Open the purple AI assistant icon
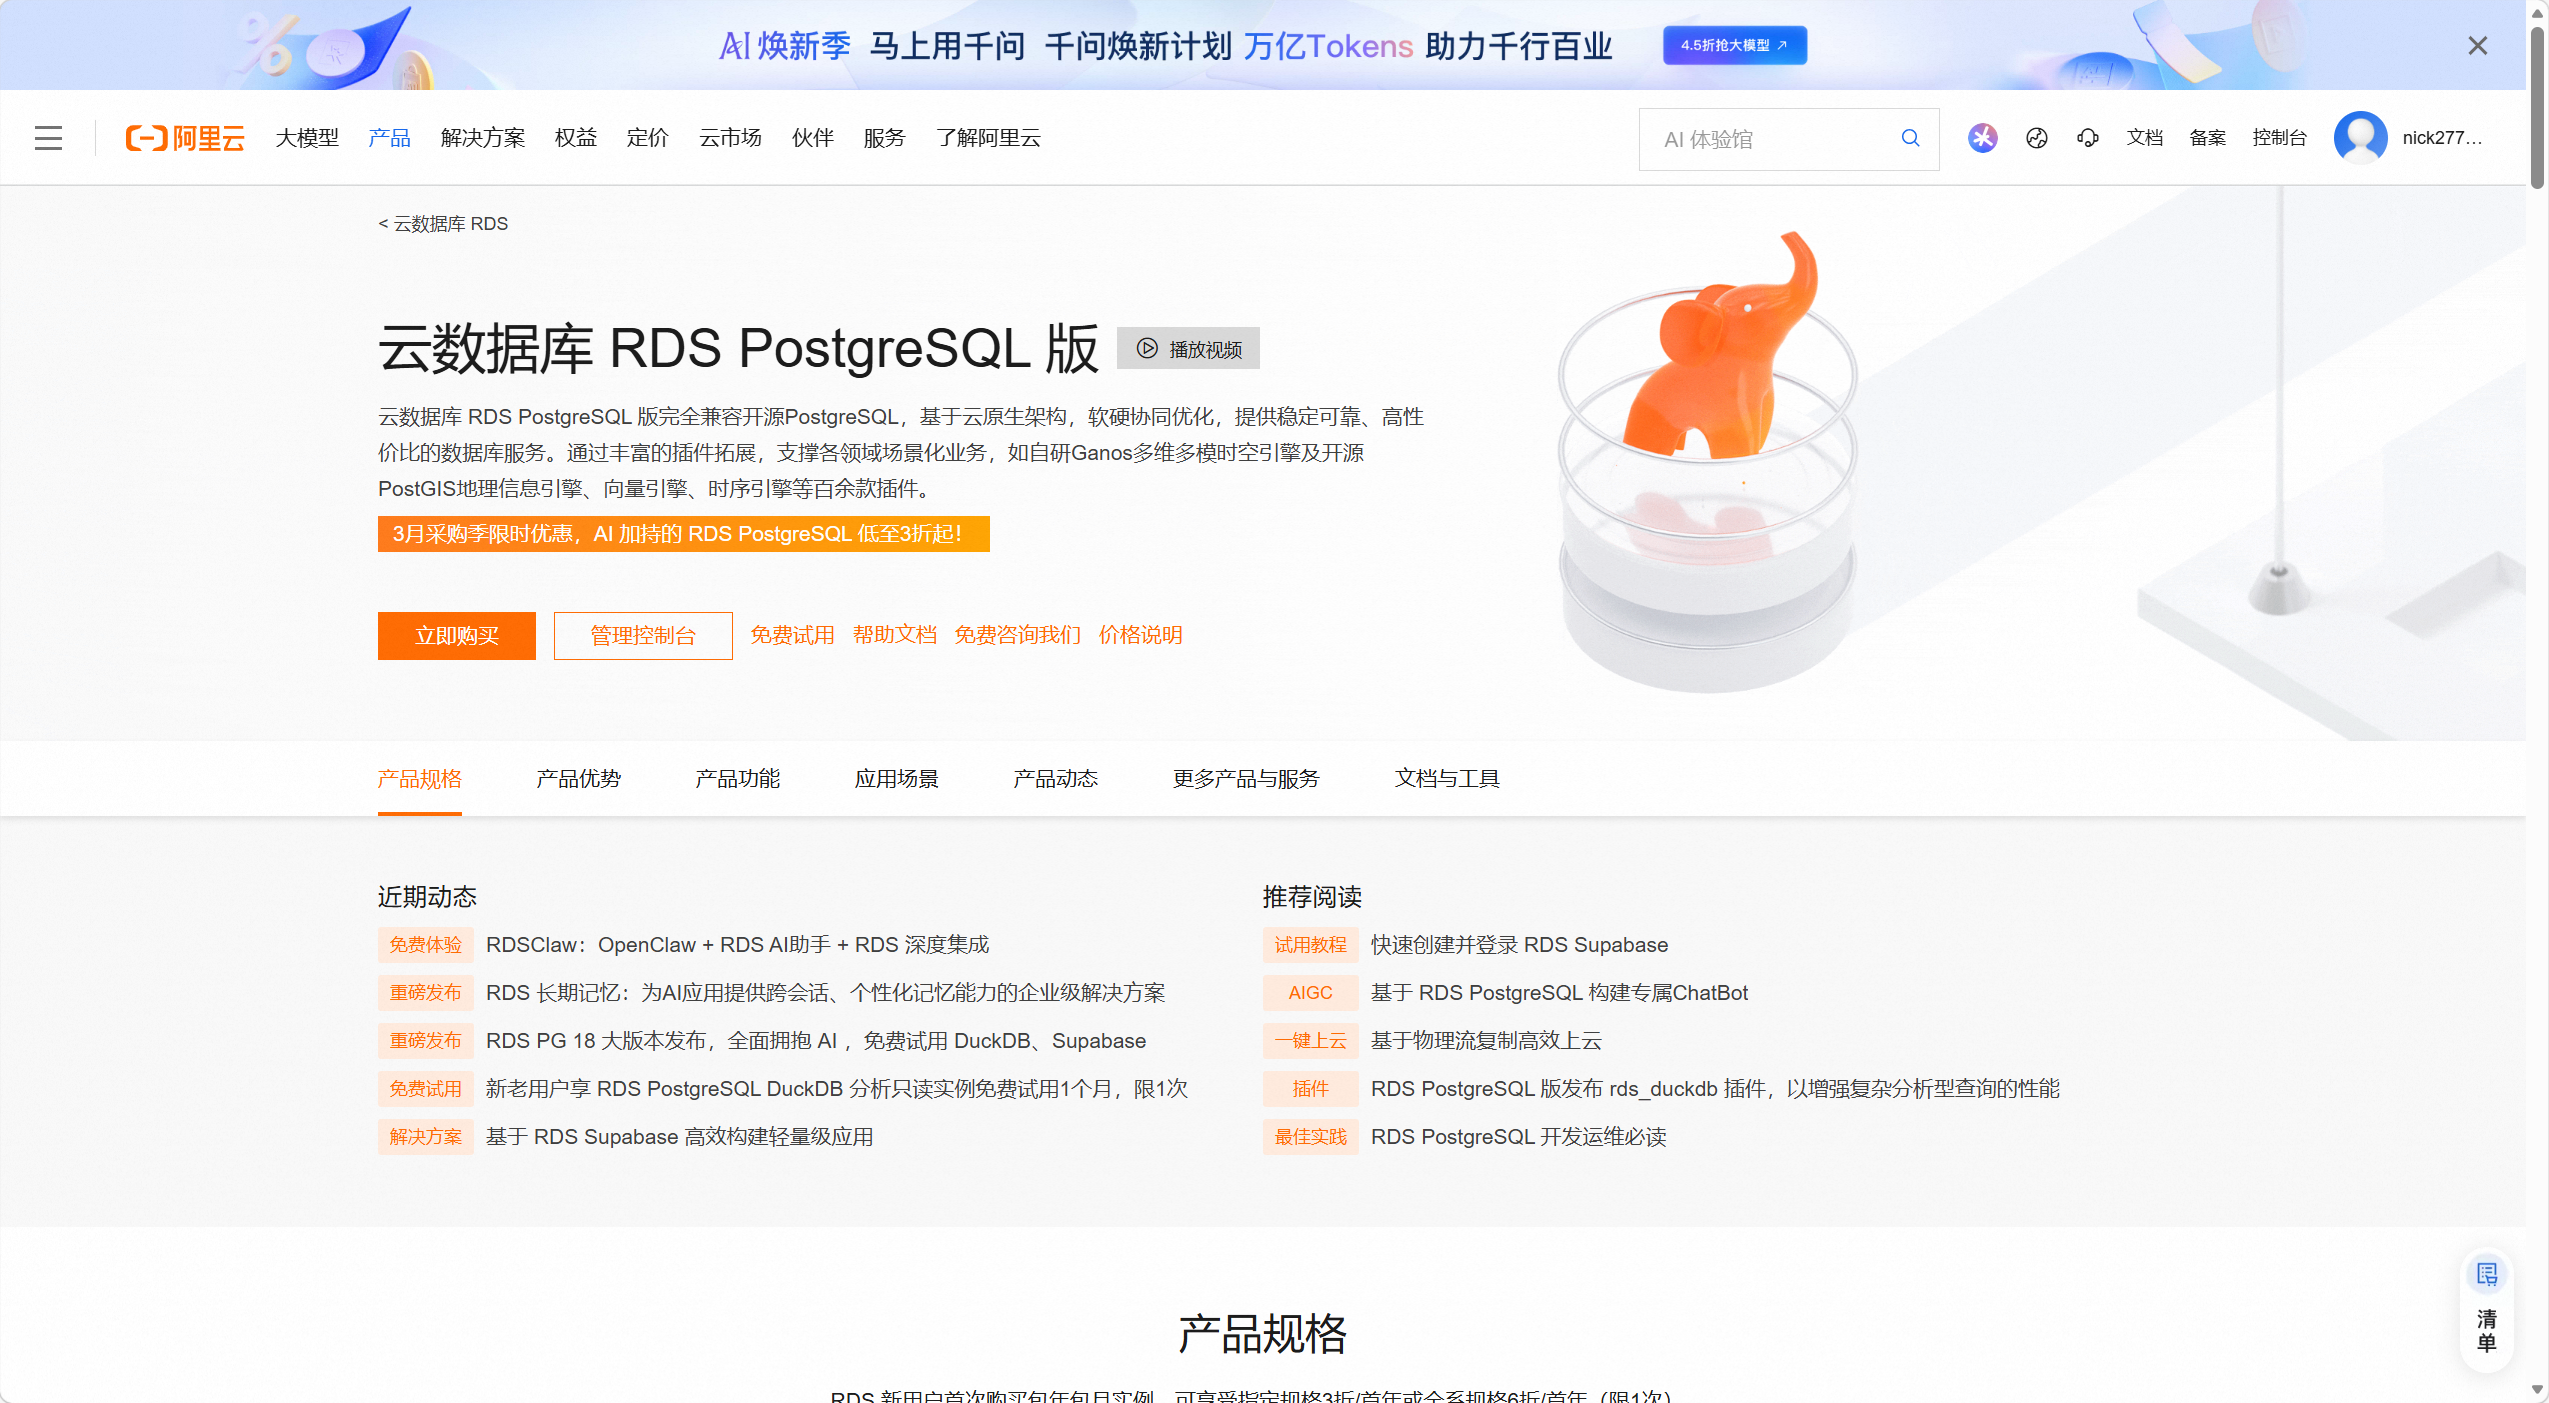2549x1403 pixels. [1982, 138]
